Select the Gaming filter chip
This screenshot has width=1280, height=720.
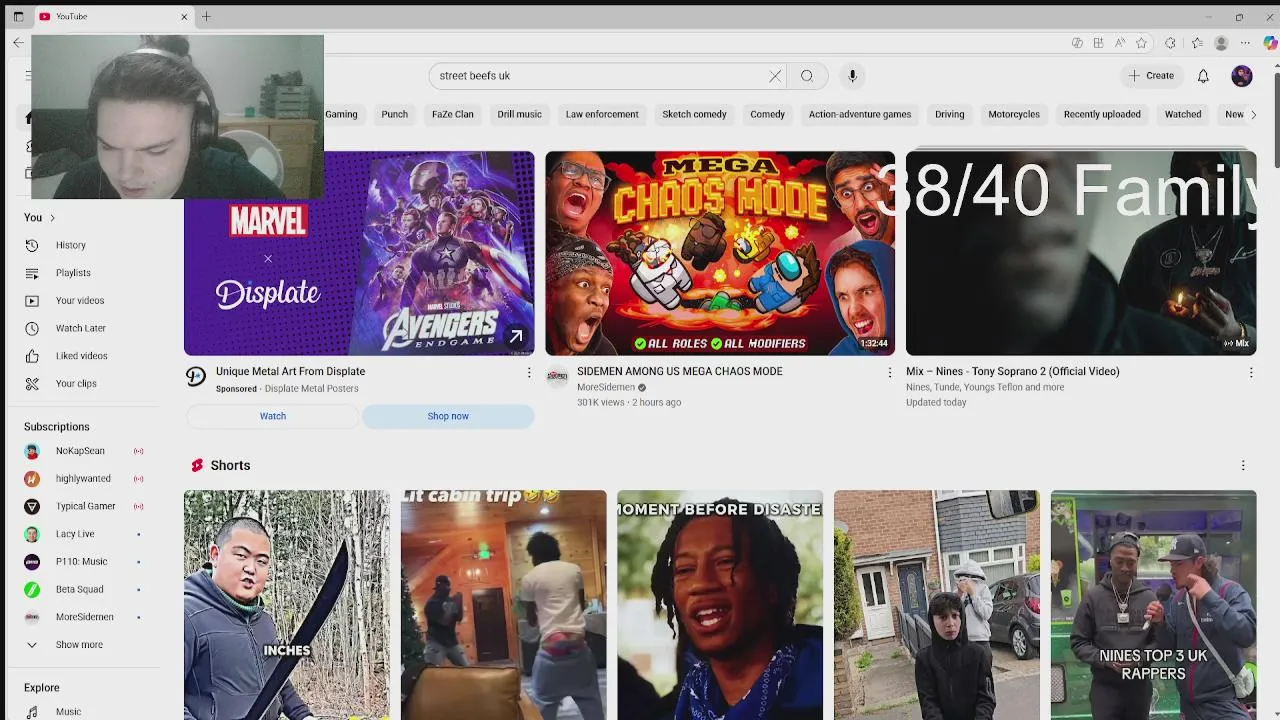[x=341, y=114]
